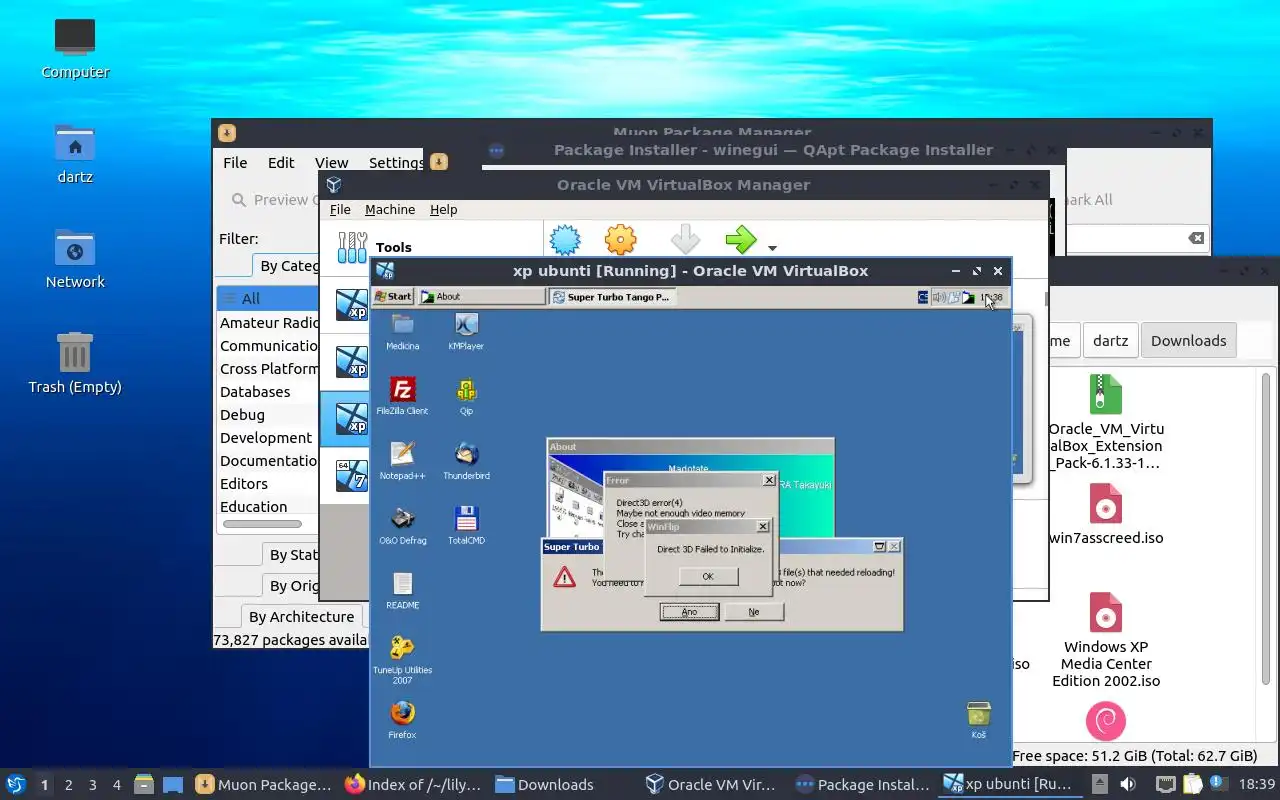Select the 64-bit Windows 7 VM entry
This screenshot has height=800, width=1280.
[x=351, y=475]
